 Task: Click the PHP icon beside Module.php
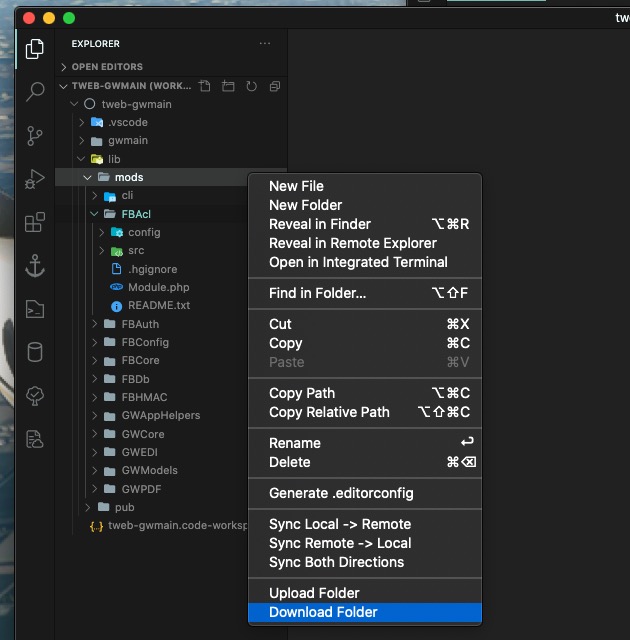pyautogui.click(x=117, y=287)
